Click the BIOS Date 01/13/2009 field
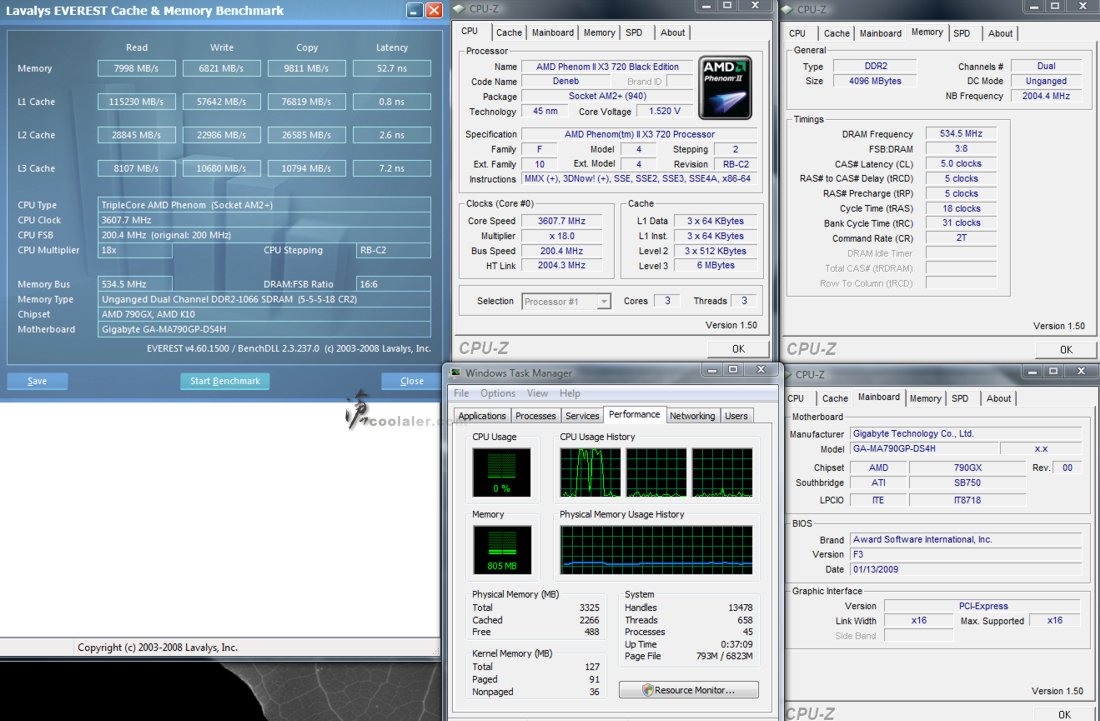 point(966,570)
